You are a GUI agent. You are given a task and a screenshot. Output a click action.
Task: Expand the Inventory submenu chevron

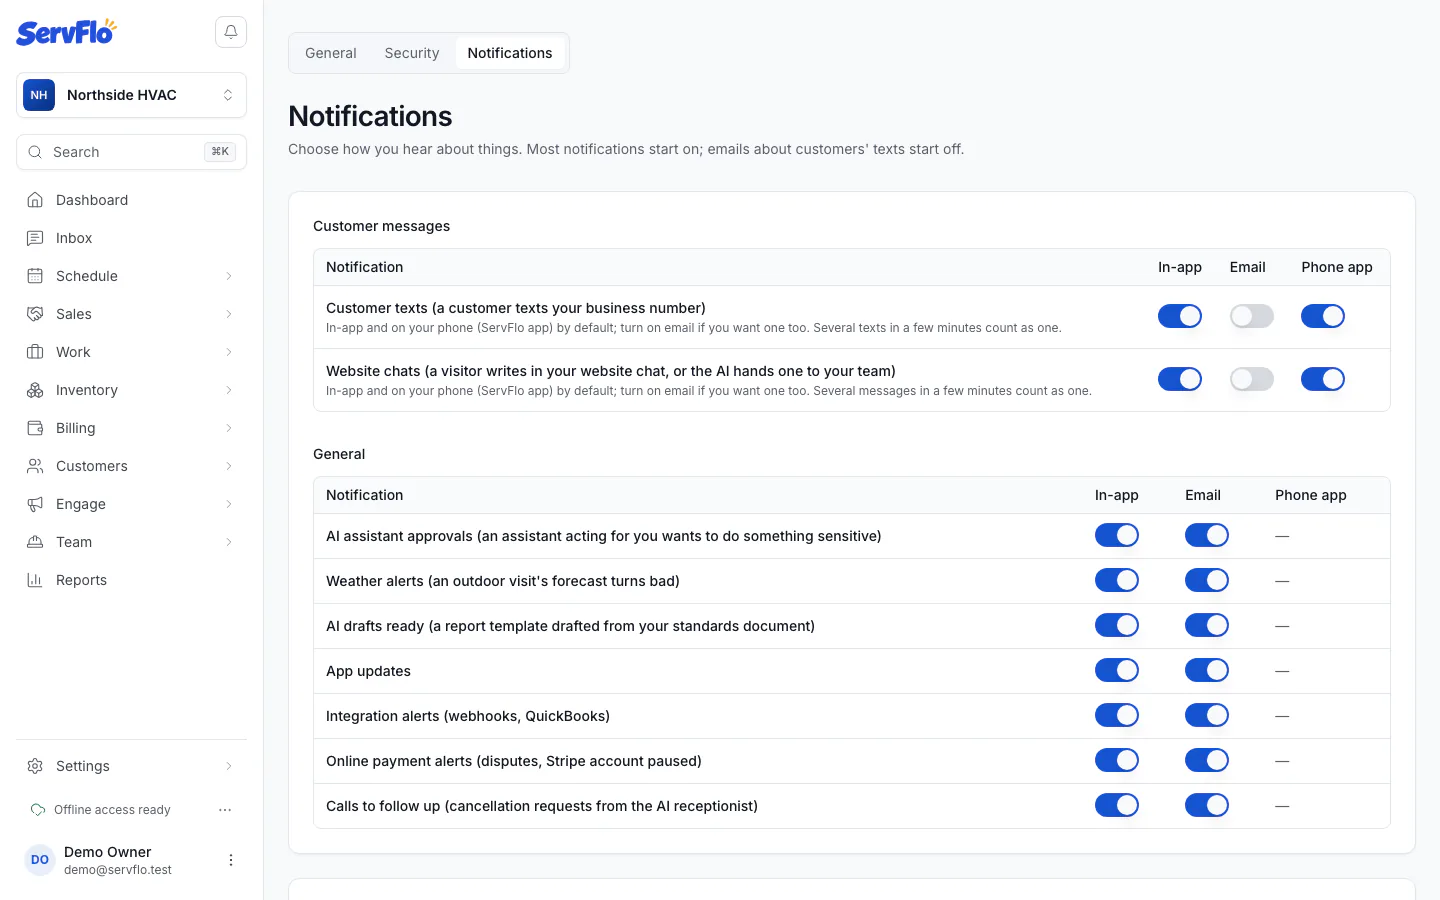pos(229,390)
